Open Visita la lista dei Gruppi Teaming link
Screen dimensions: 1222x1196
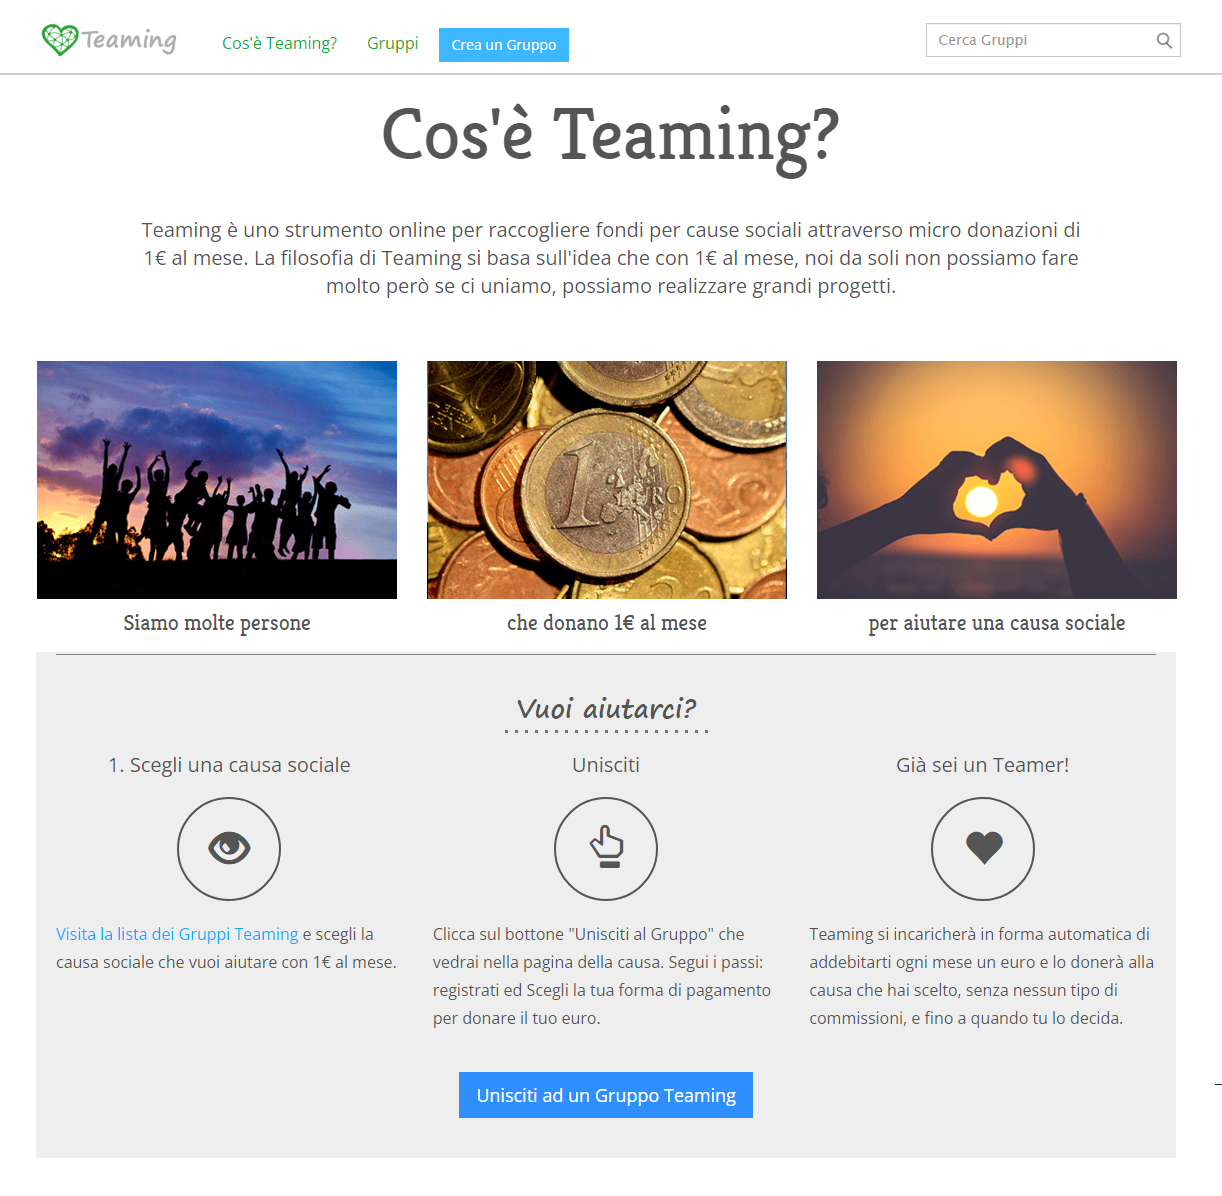(x=177, y=934)
